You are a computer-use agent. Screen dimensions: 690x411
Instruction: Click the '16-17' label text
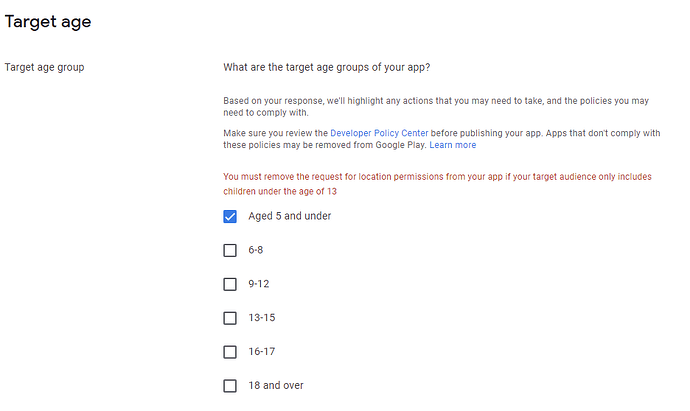[x=262, y=352]
